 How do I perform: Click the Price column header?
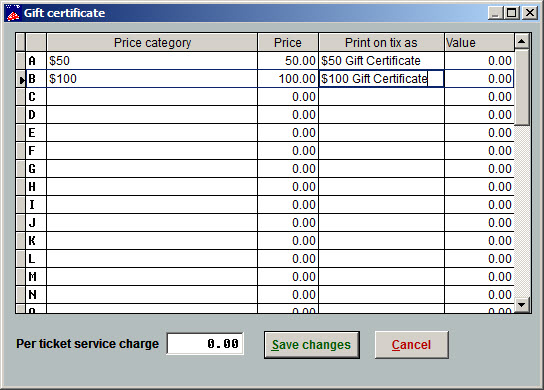(288, 42)
